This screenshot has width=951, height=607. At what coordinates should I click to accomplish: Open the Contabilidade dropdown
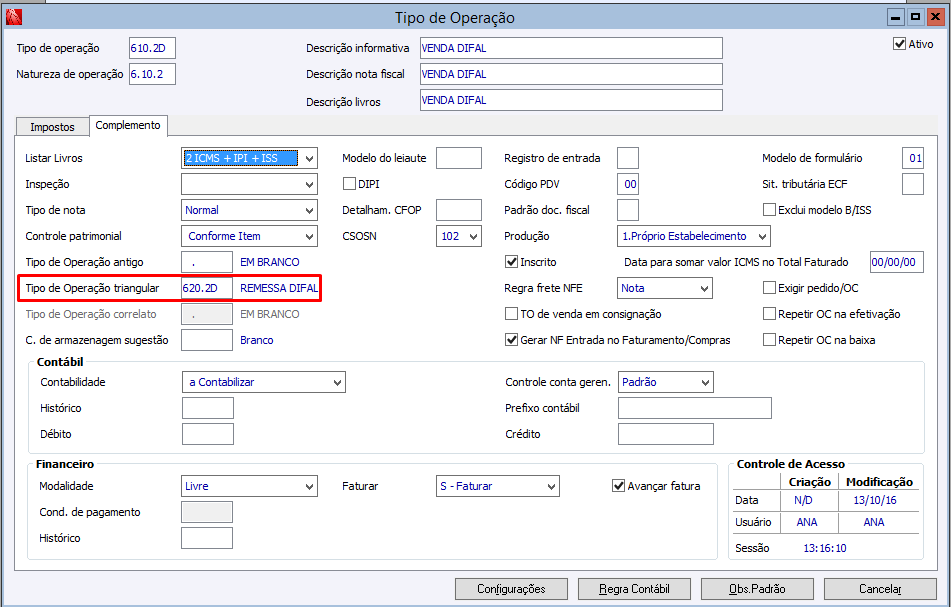click(336, 382)
